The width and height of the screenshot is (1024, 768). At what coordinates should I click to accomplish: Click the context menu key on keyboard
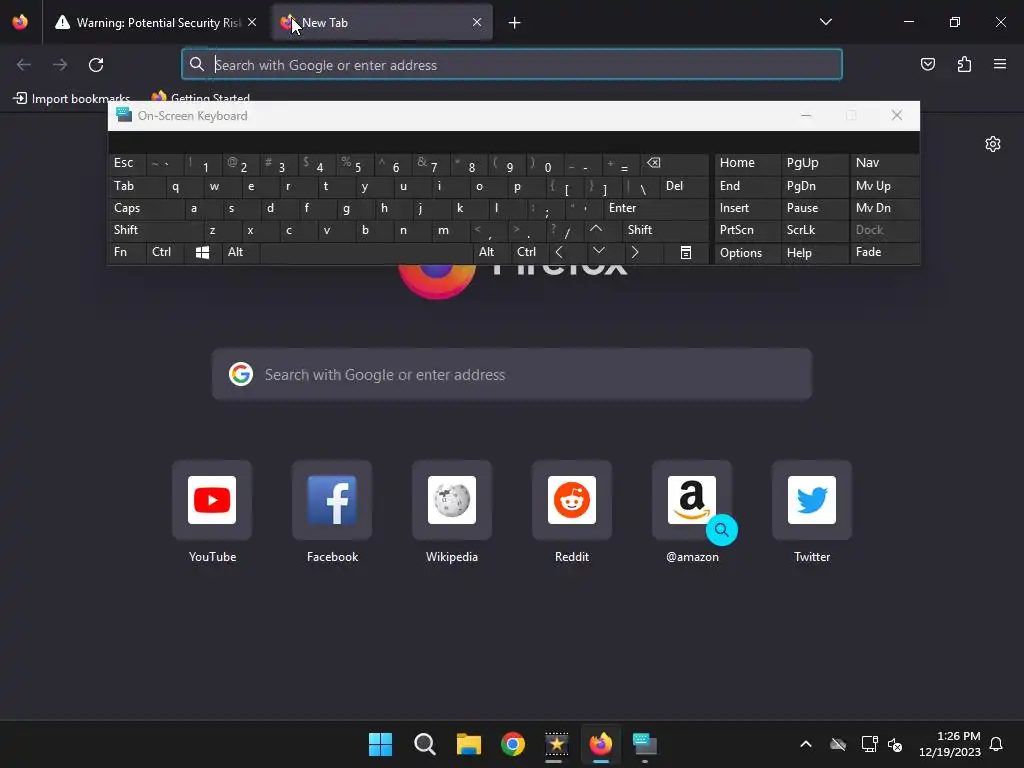685,253
